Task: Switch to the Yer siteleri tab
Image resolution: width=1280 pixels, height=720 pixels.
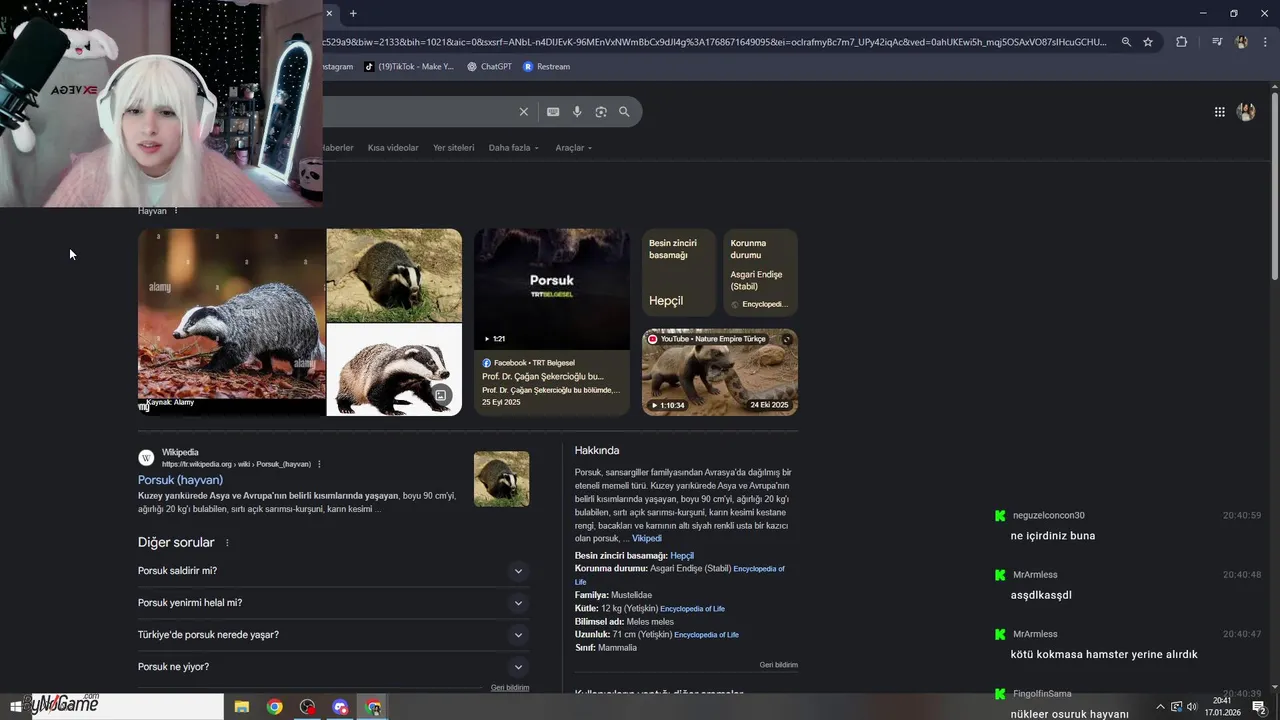Action: (x=453, y=148)
